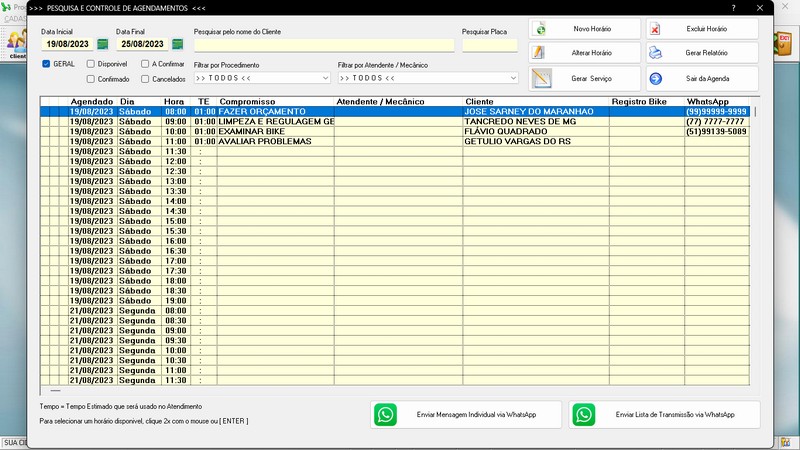This screenshot has width=800, height=450.
Task: Click the Excluir Horário red X icon
Action: coord(655,29)
